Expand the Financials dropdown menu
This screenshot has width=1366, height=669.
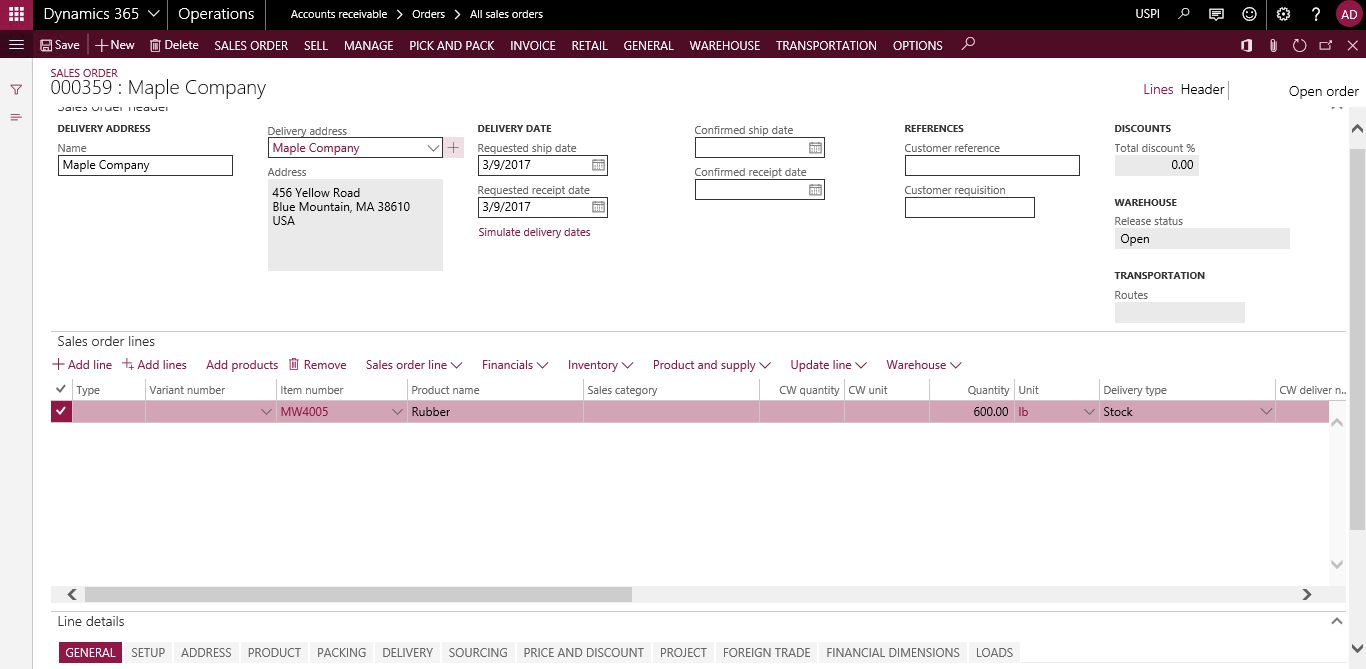514,364
